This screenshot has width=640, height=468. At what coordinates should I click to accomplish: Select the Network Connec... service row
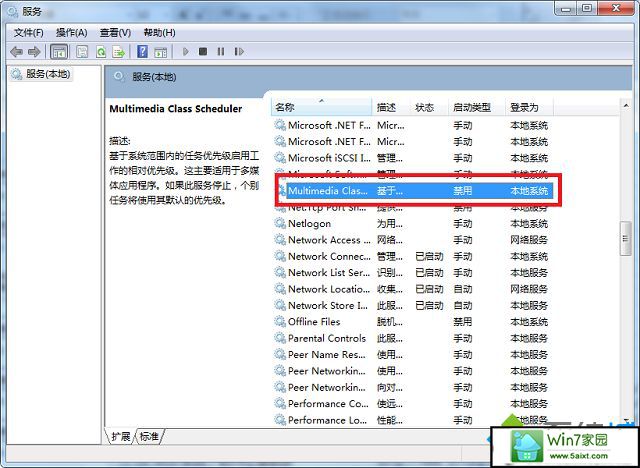point(413,256)
